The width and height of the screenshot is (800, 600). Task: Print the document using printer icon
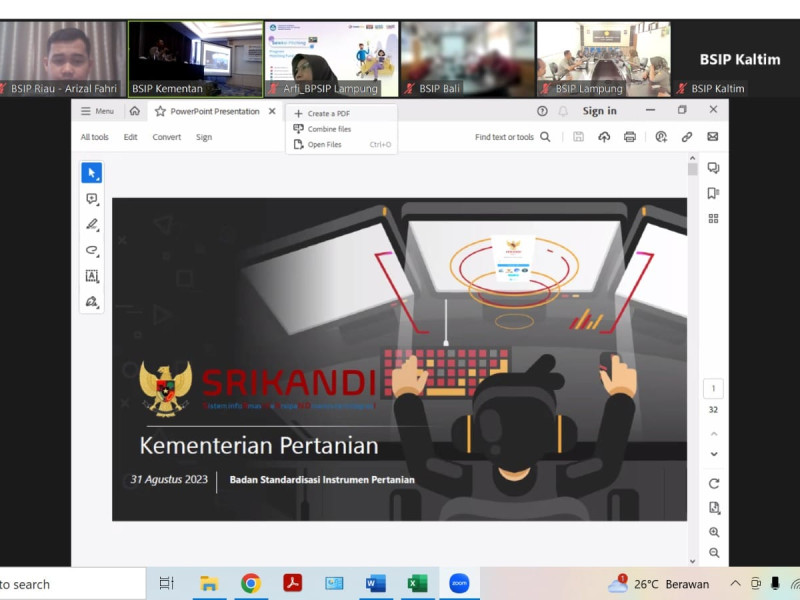[x=630, y=137]
